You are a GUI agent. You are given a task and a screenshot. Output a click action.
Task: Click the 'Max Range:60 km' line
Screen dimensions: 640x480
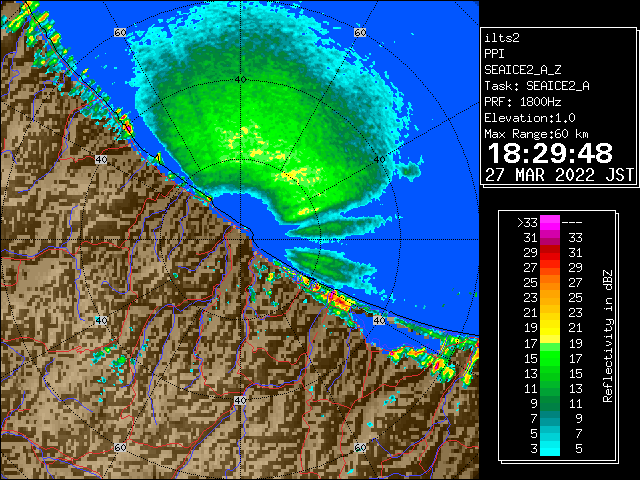coord(536,134)
